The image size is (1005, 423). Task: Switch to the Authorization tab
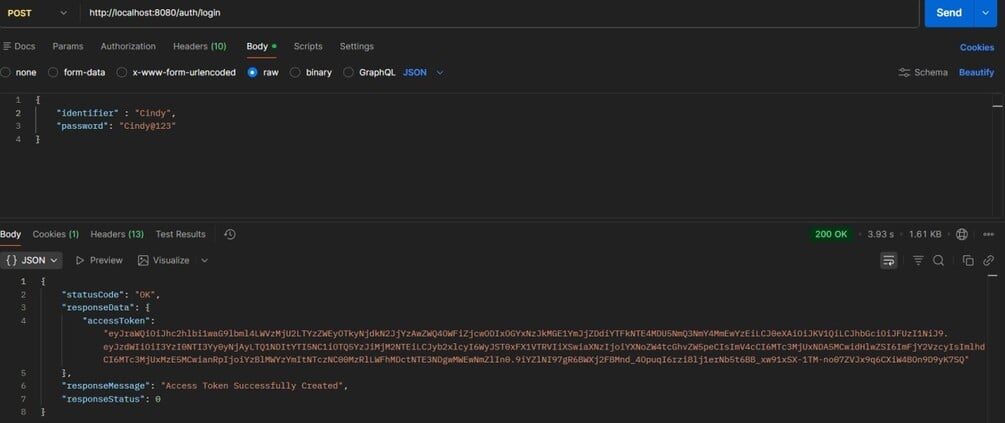coord(128,46)
